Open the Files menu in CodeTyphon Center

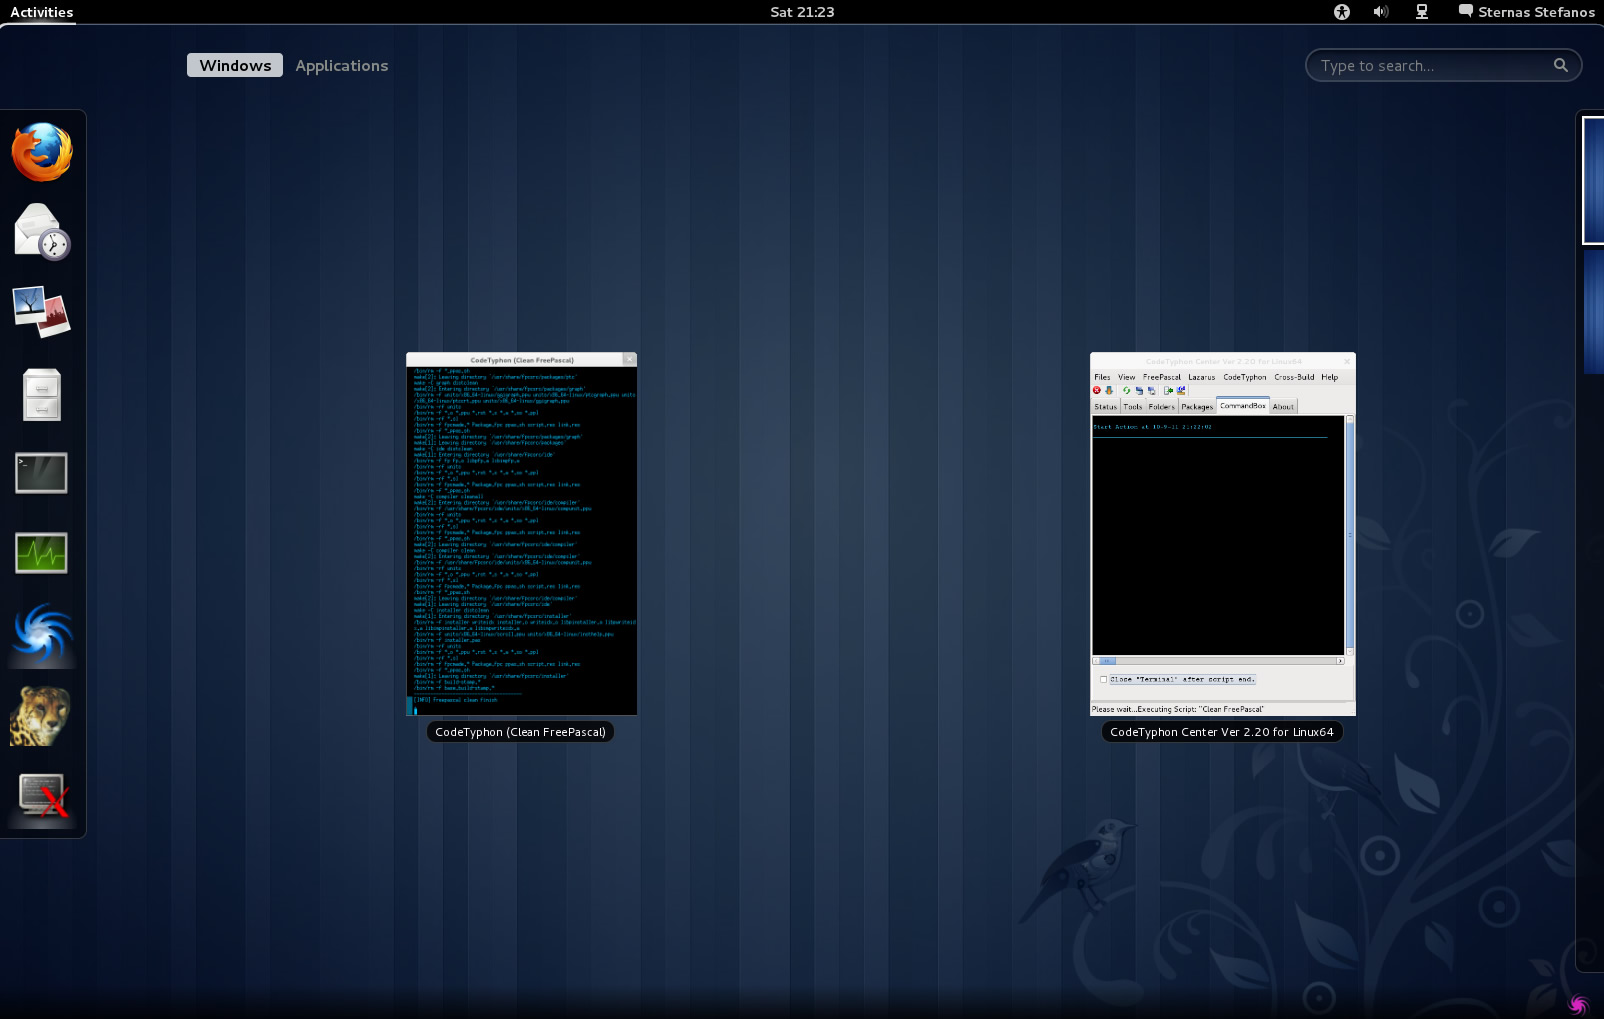[x=1102, y=377]
